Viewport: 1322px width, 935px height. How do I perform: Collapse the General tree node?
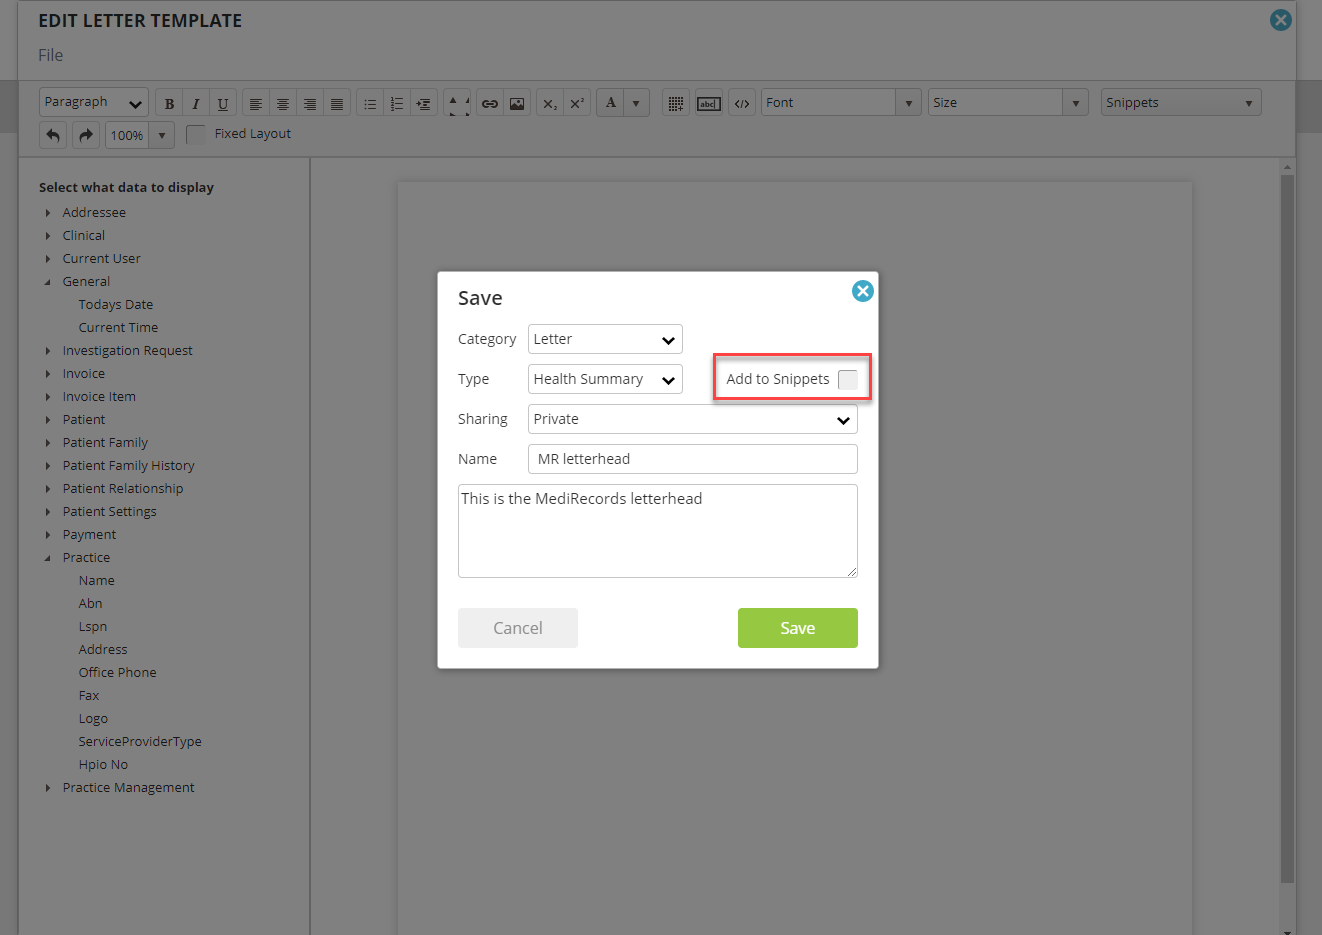pos(48,282)
